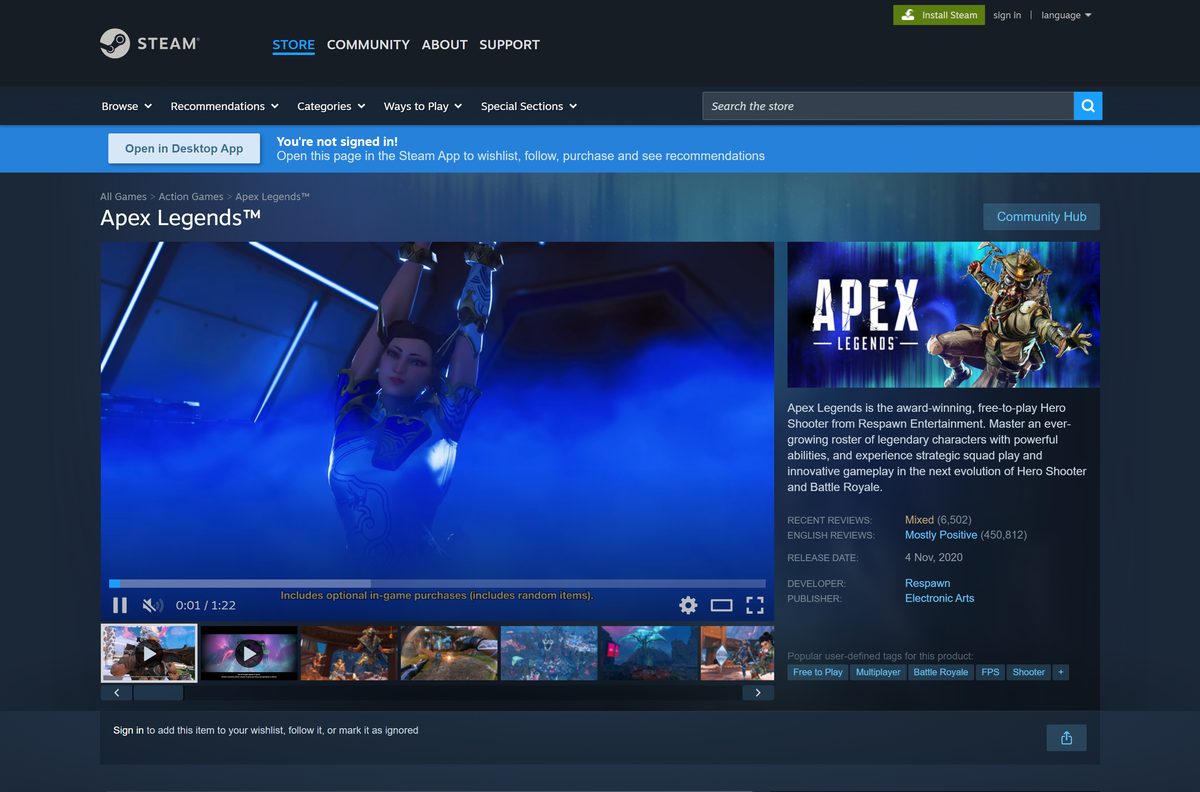1200x792 pixels.
Task: Click the Install Steam download icon
Action: [908, 15]
